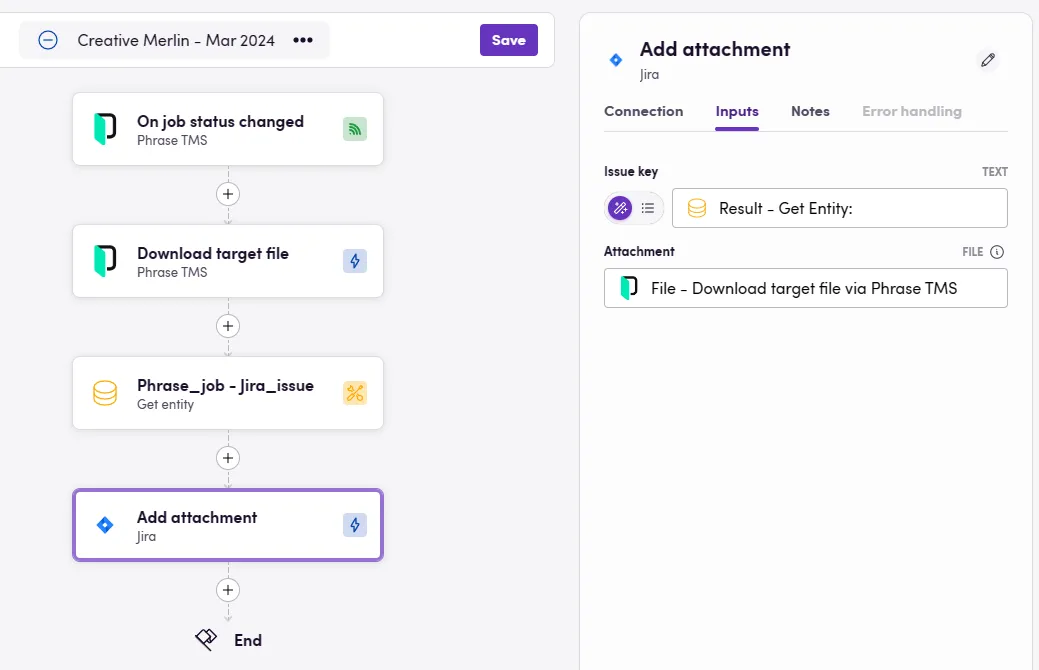Screen dimensions: 1039x670
Task: Click the RSS trigger icon on job status step
Action: click(355, 129)
